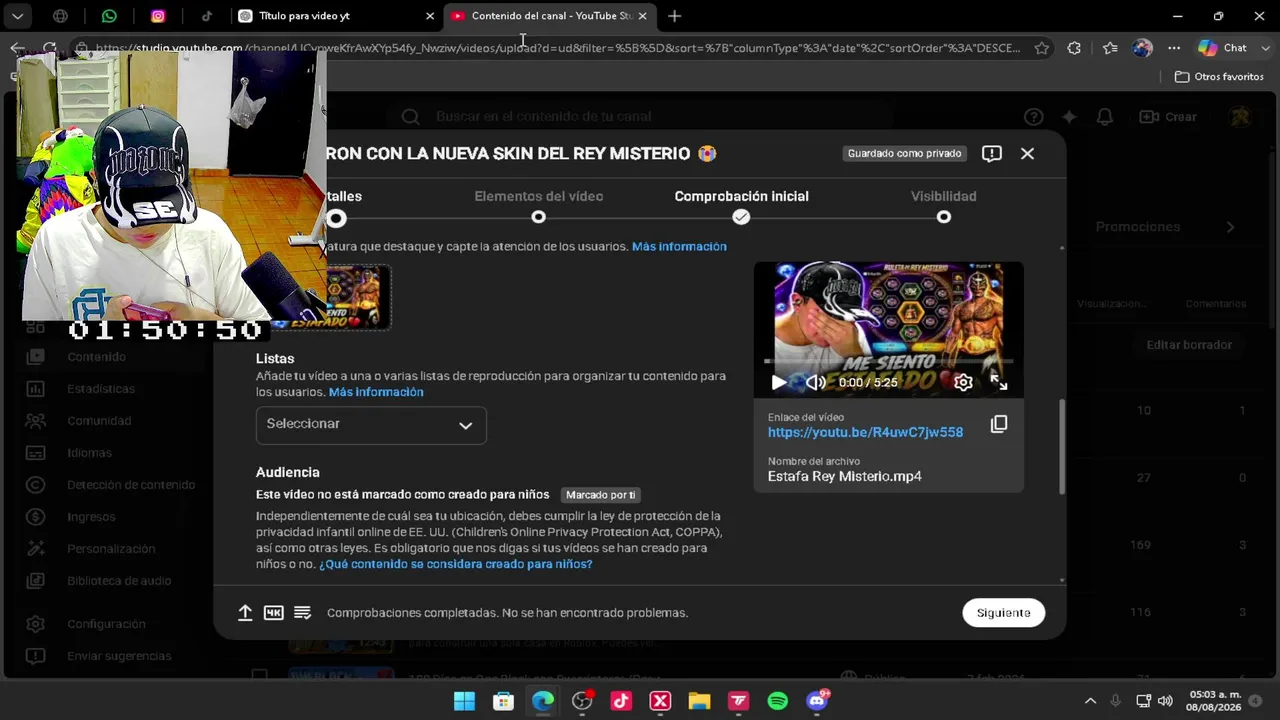This screenshot has width=1280, height=720.
Task: Open Spotify from the taskbar
Action: (x=777, y=701)
